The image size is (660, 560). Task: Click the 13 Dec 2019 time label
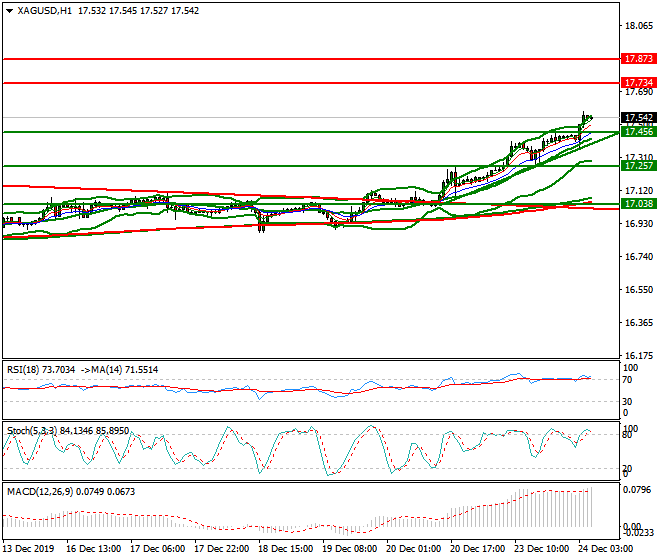point(28,549)
